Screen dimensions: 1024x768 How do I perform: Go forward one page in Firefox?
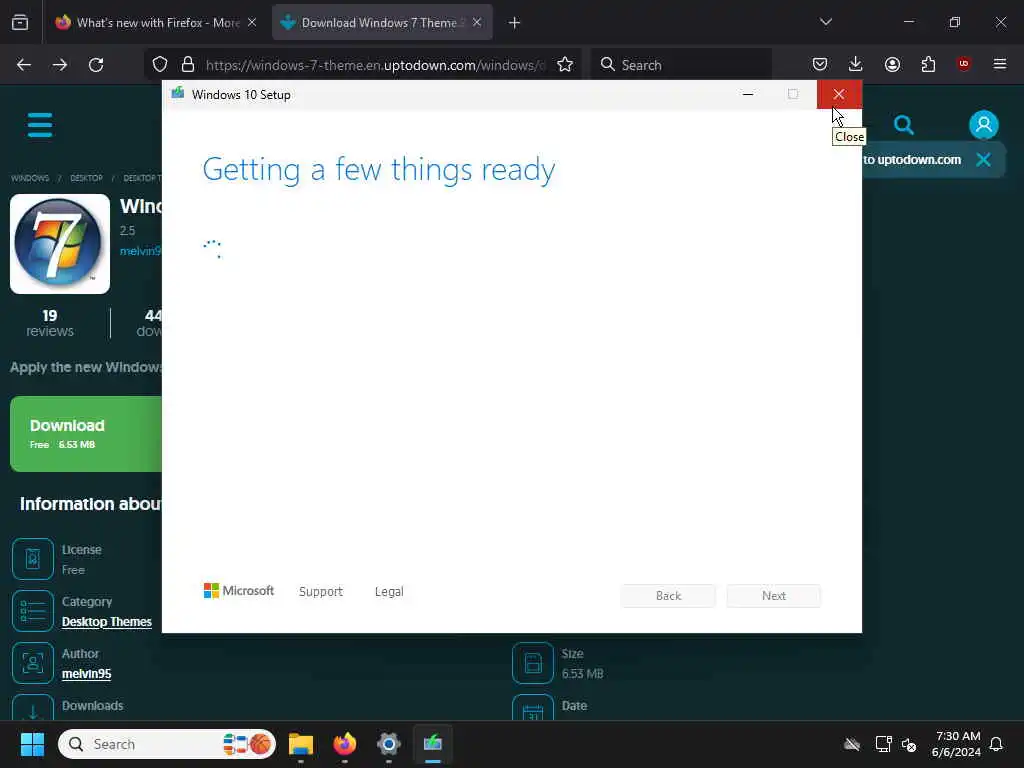[60, 65]
